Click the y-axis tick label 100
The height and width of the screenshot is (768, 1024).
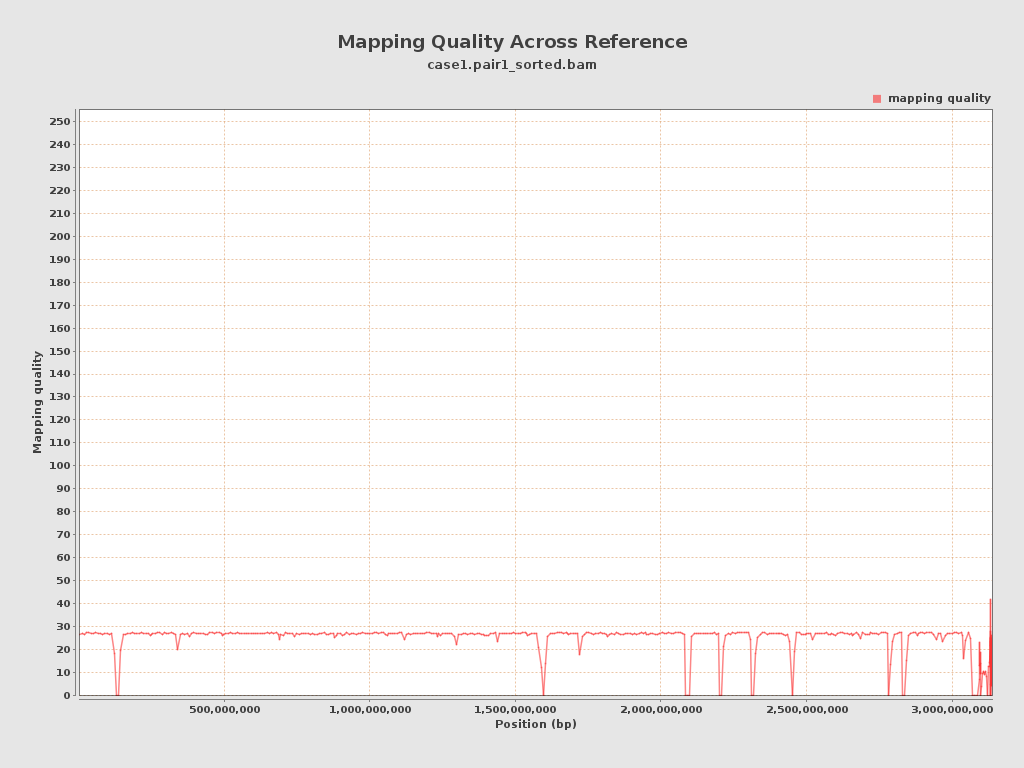click(59, 466)
